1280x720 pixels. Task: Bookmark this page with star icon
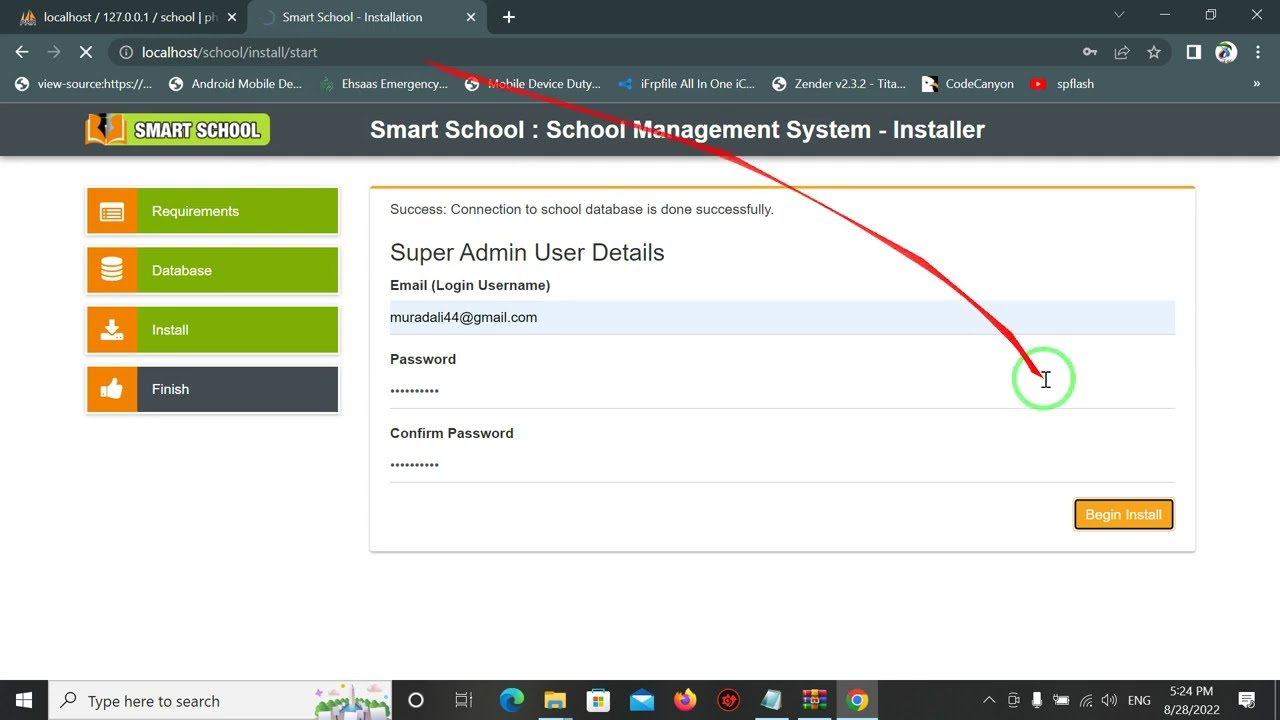pos(1154,52)
